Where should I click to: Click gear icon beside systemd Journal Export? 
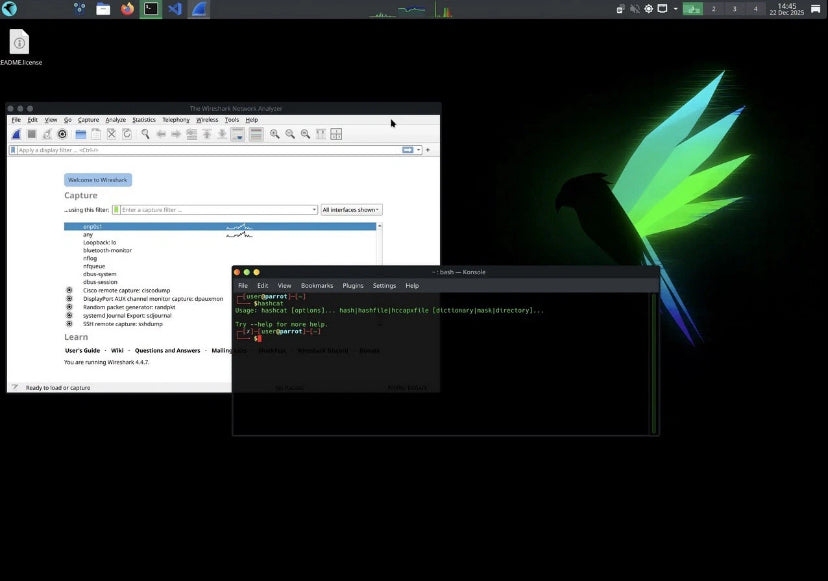[x=69, y=315]
